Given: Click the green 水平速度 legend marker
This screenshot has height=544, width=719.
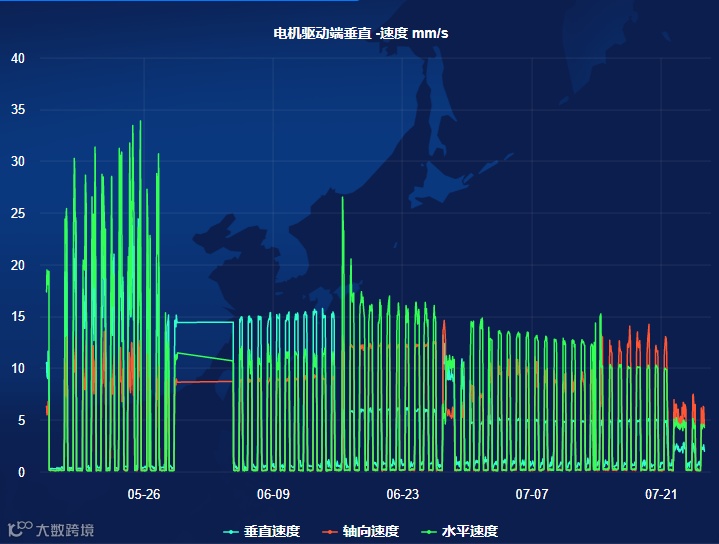Looking at the screenshot, I should tap(429, 532).
